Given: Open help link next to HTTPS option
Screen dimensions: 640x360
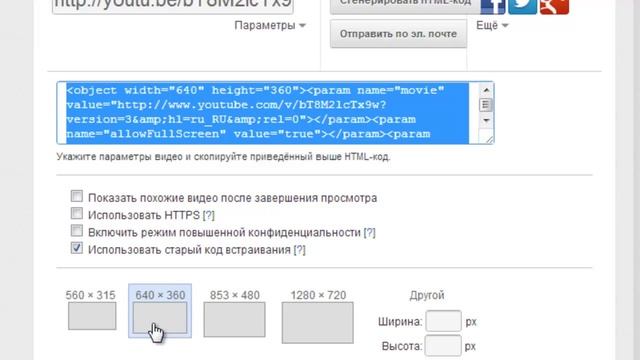Looking at the screenshot, I should point(209,215).
